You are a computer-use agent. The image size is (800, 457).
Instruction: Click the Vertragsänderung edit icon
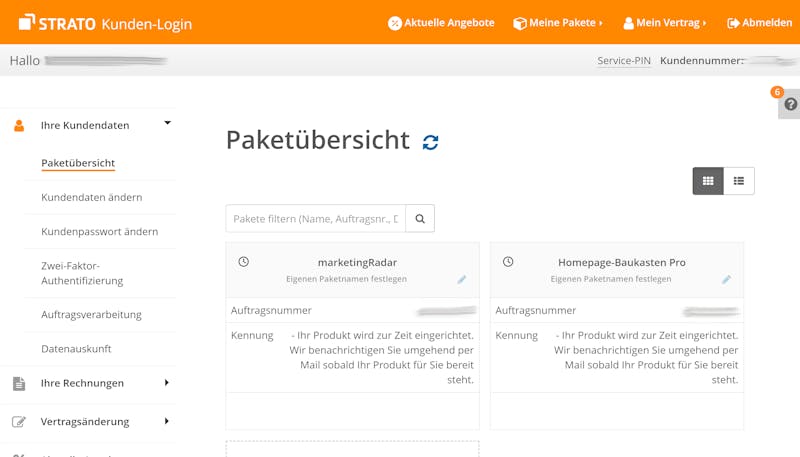tap(19, 422)
